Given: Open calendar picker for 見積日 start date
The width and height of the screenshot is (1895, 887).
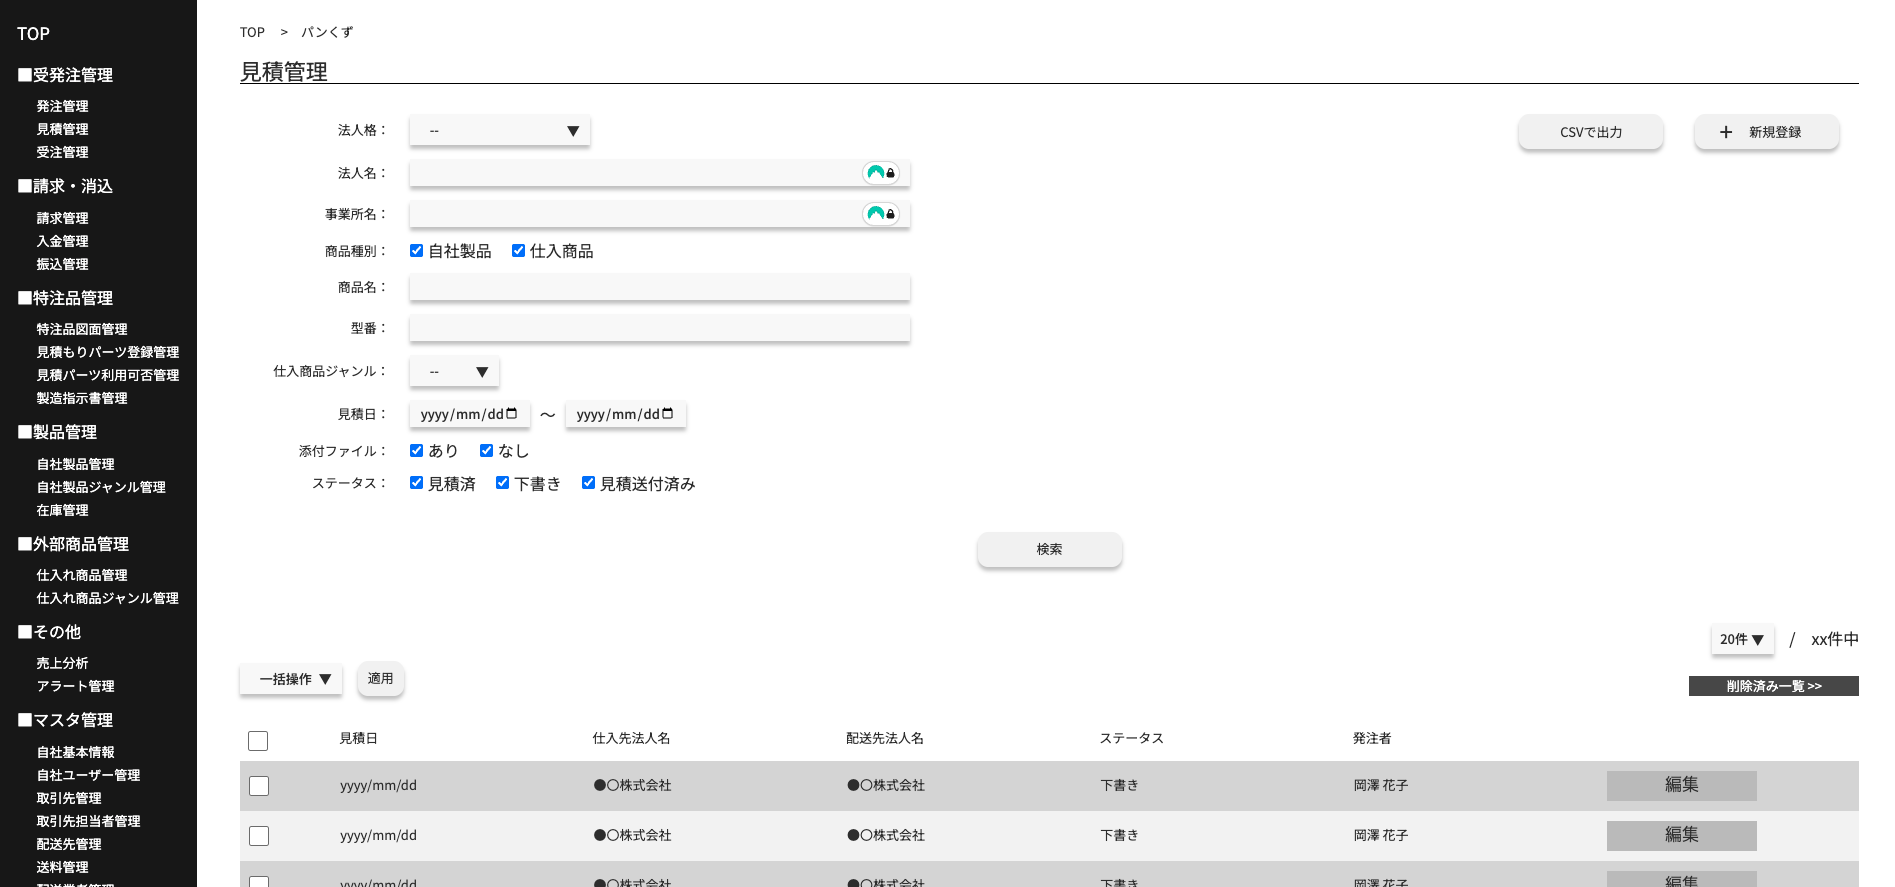Looking at the screenshot, I should tap(512, 414).
